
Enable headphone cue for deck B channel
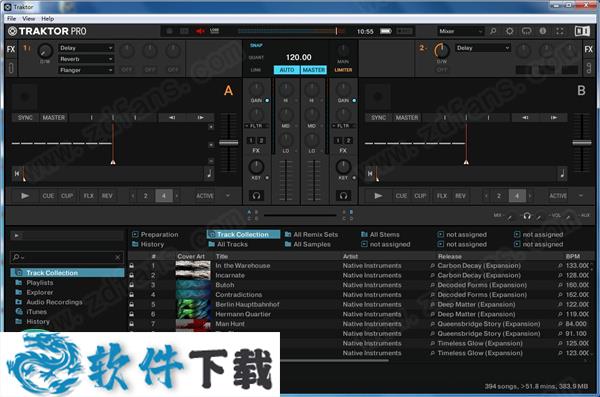coord(343,196)
